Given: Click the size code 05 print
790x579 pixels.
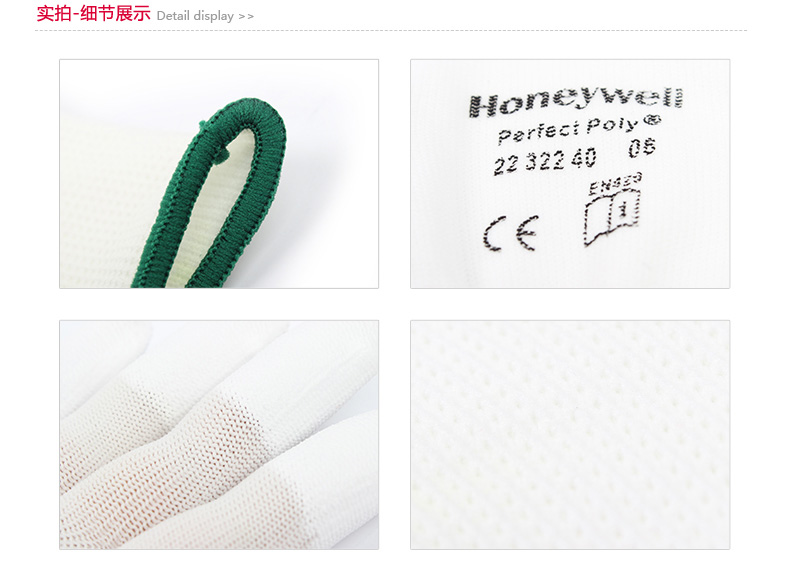Looking at the screenshot, I should tap(641, 148).
